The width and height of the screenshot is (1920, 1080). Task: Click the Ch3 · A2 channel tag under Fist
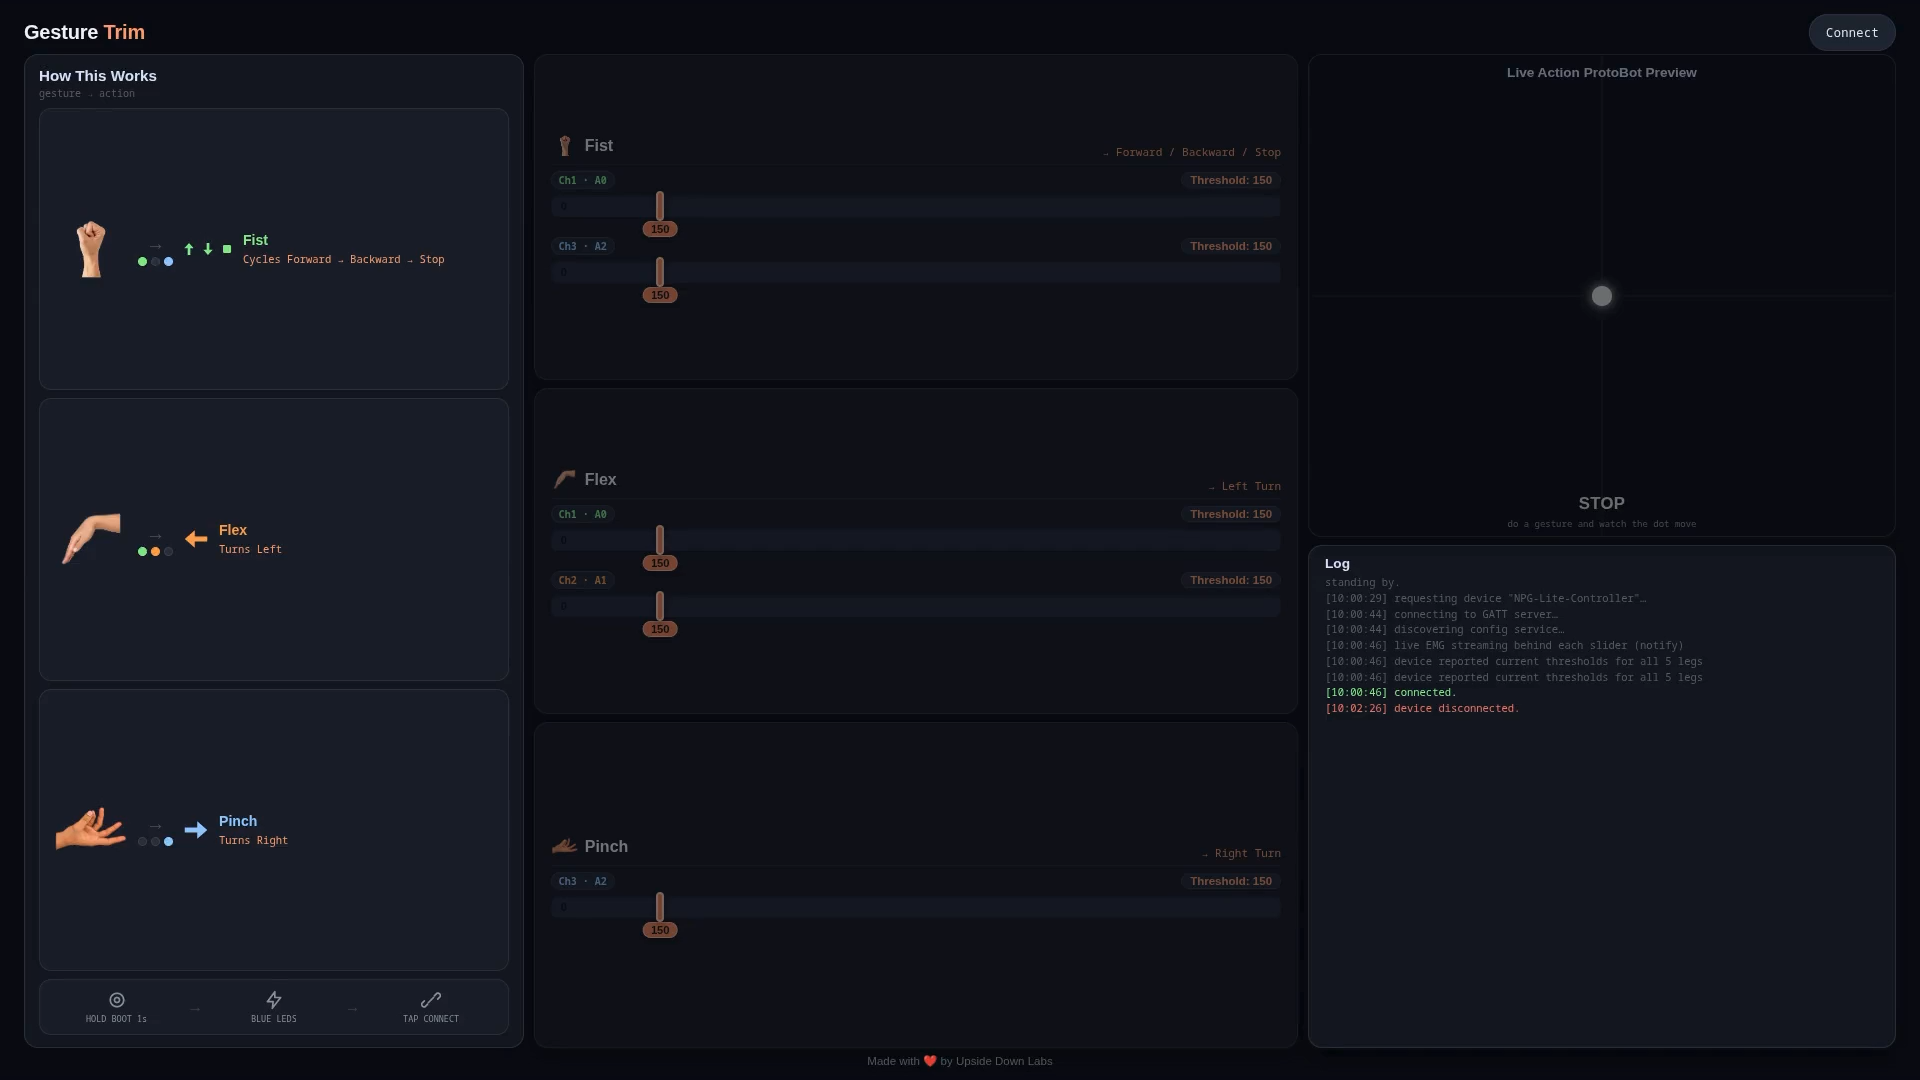582,246
